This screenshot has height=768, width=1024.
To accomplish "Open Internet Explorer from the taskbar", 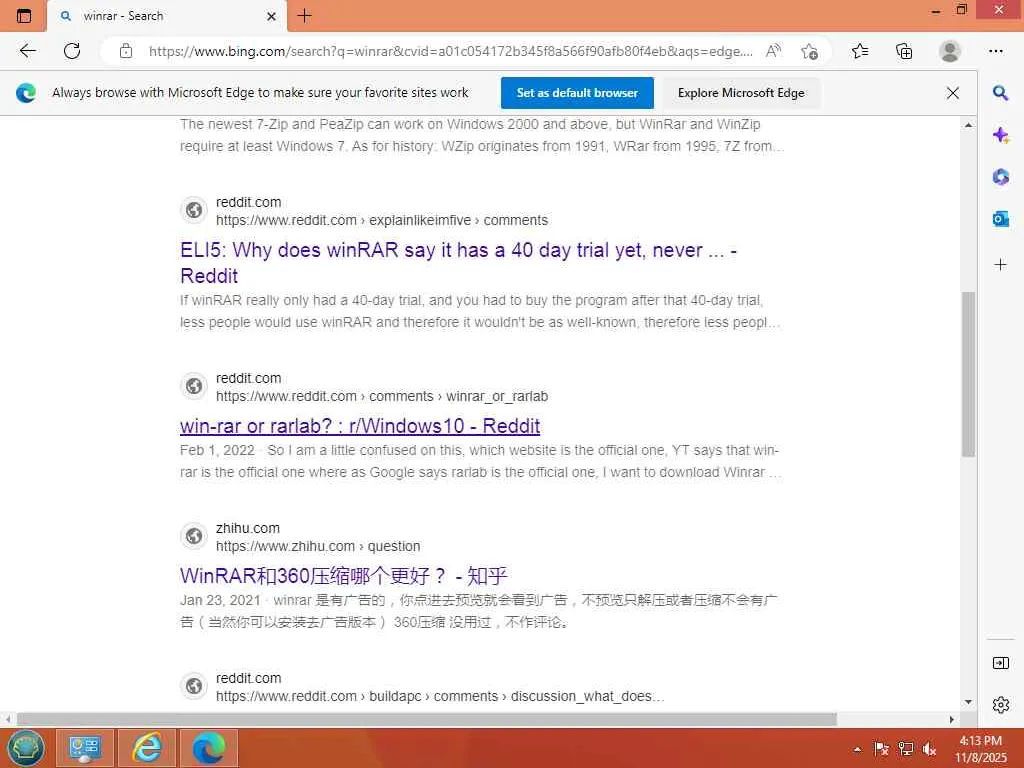I will (147, 748).
